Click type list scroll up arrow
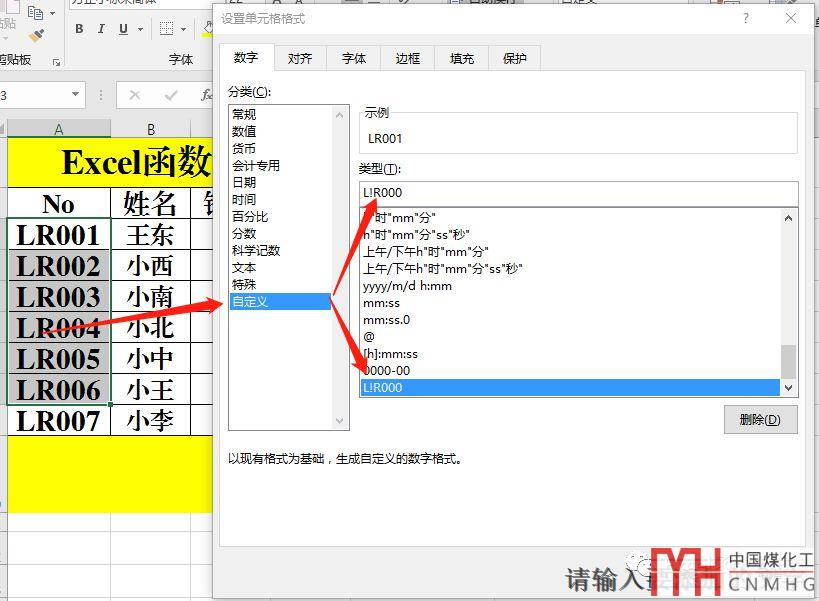The height and width of the screenshot is (601, 819). 789,218
